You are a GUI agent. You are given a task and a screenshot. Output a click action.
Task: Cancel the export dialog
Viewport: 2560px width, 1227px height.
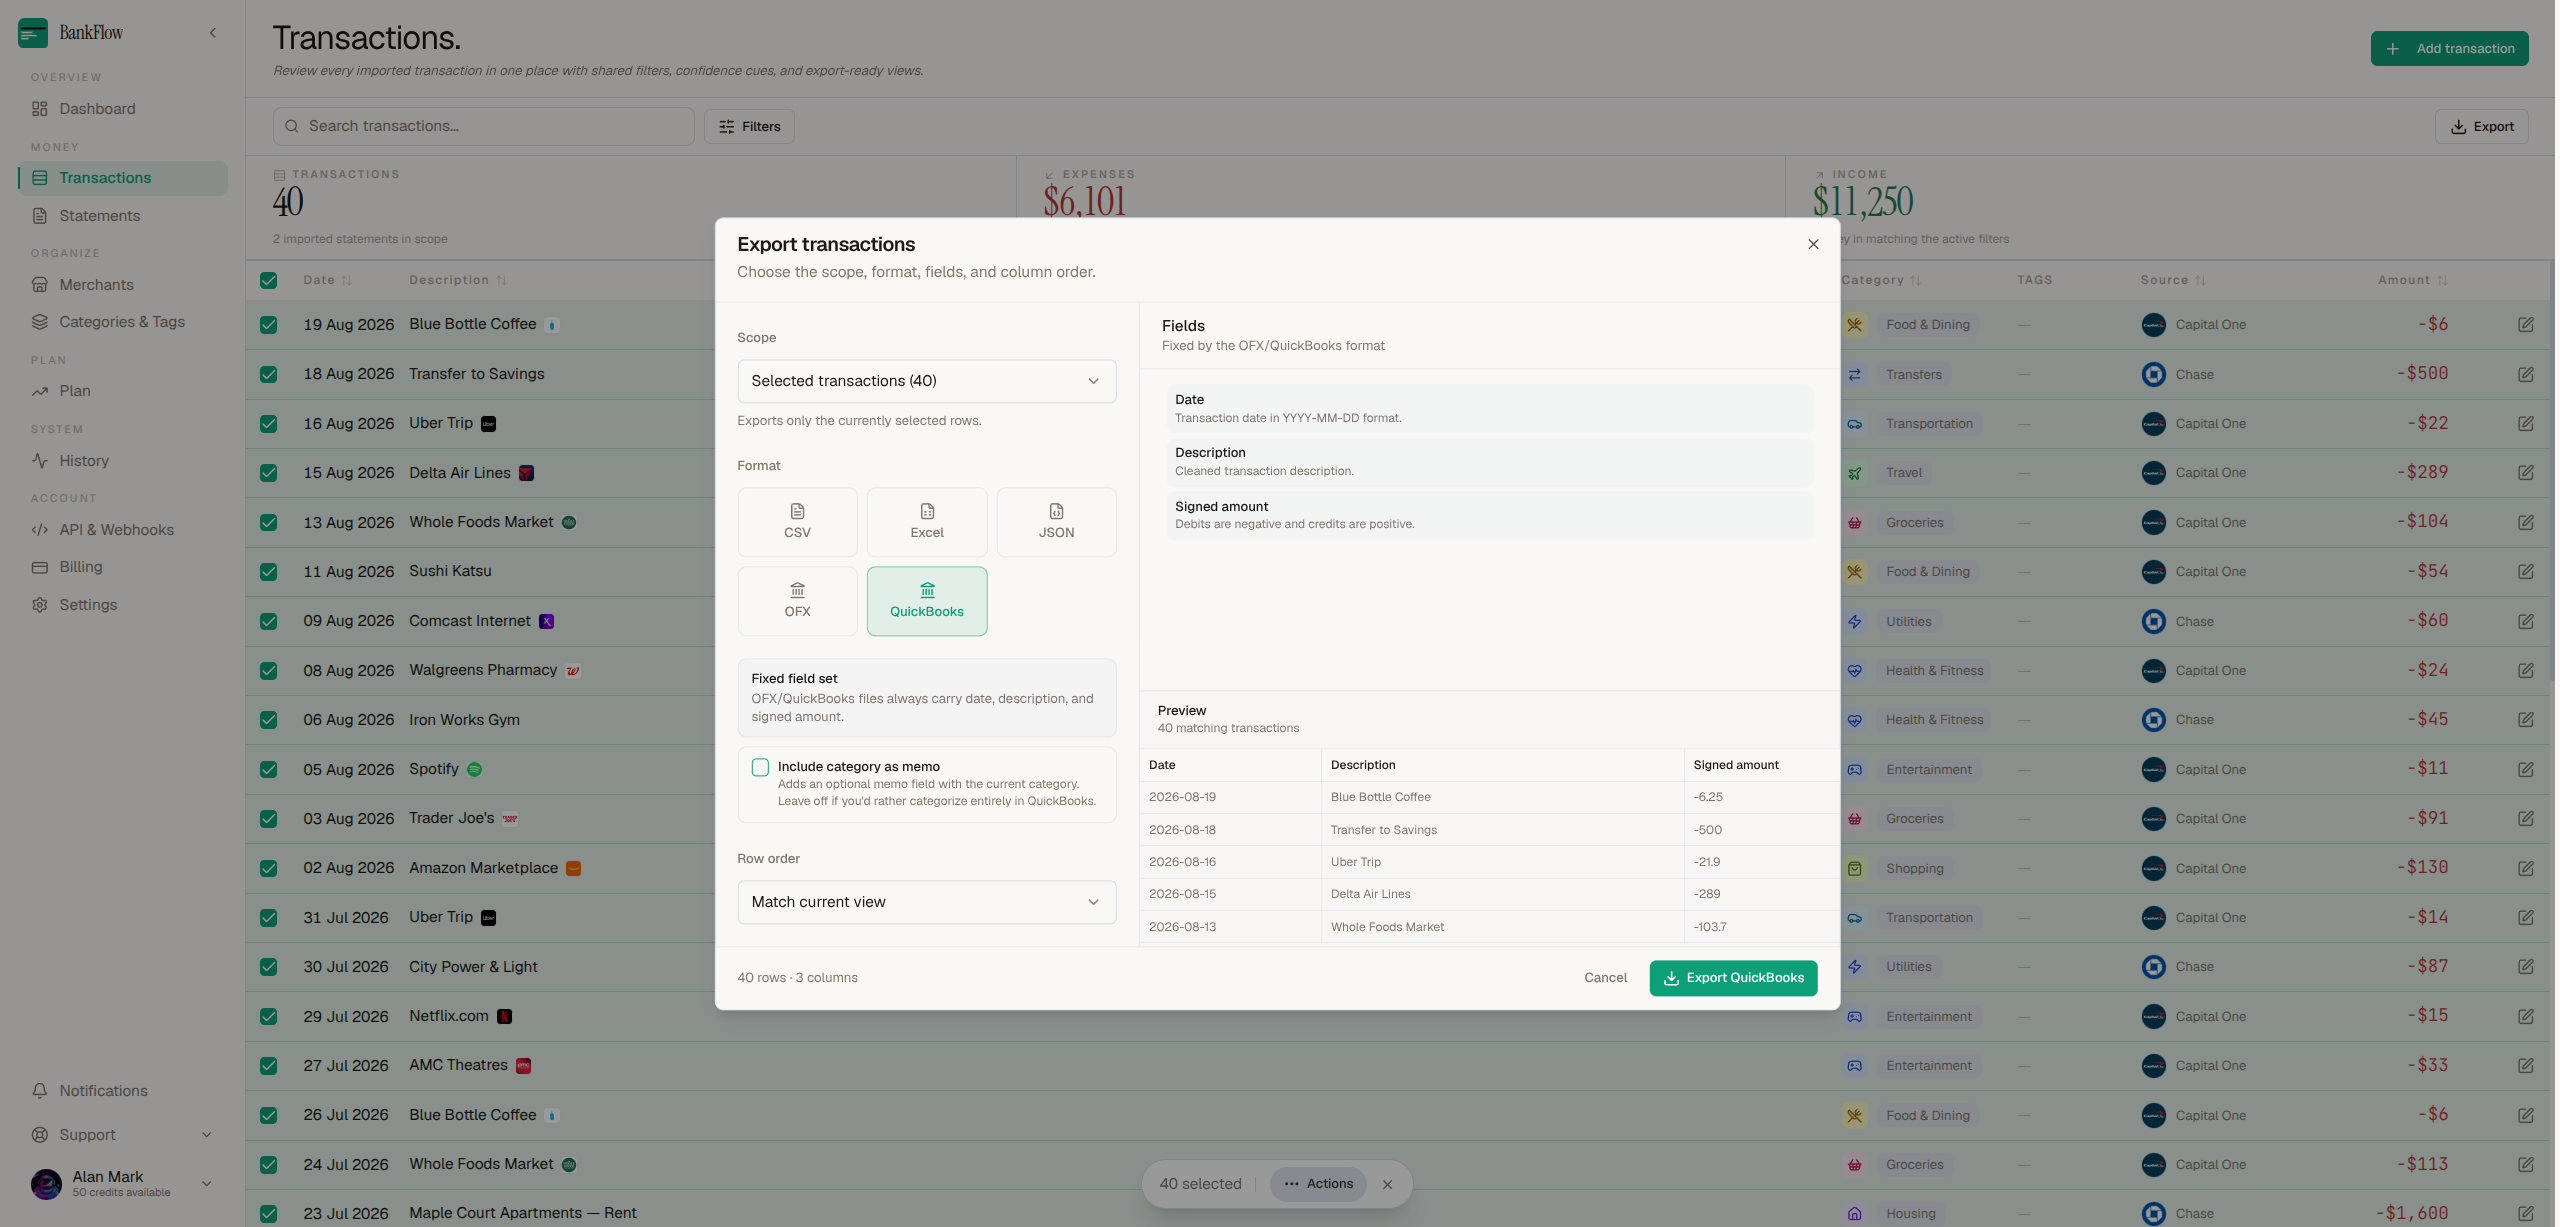click(1605, 978)
